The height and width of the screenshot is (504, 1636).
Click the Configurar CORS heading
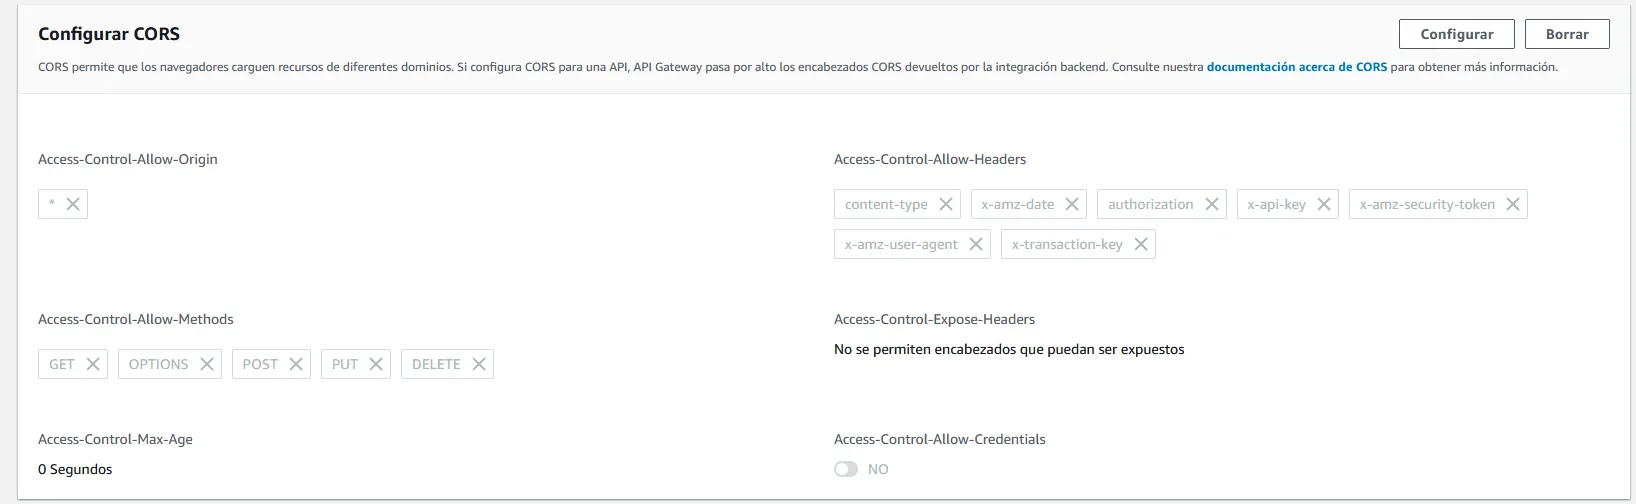pos(109,34)
